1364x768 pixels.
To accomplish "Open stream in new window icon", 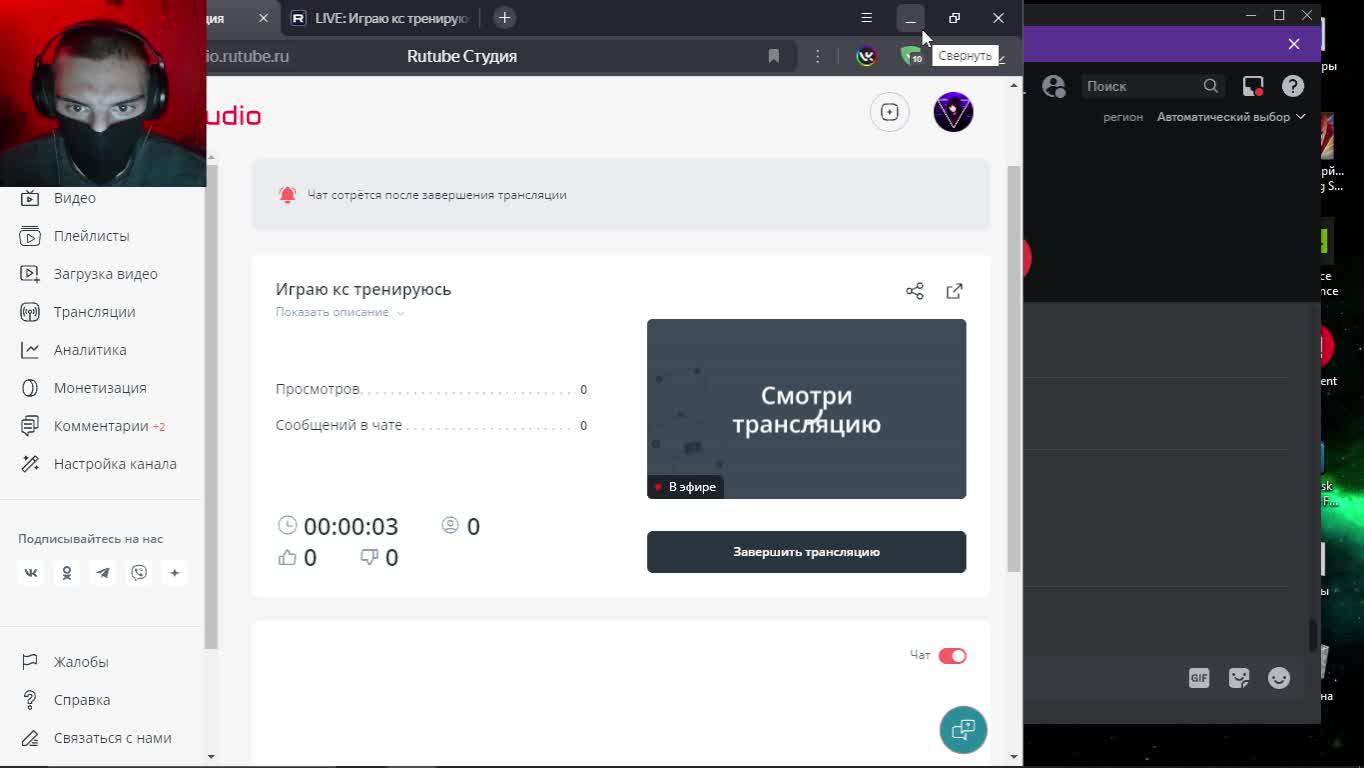I will pyautogui.click(x=954, y=291).
